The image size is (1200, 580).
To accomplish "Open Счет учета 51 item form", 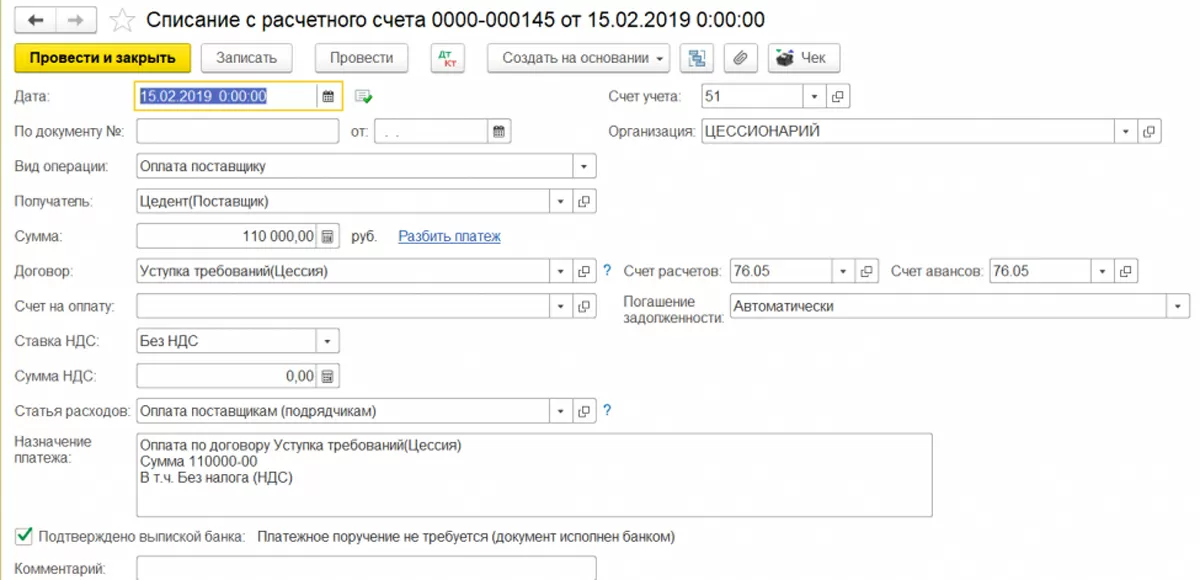I will tap(838, 97).
